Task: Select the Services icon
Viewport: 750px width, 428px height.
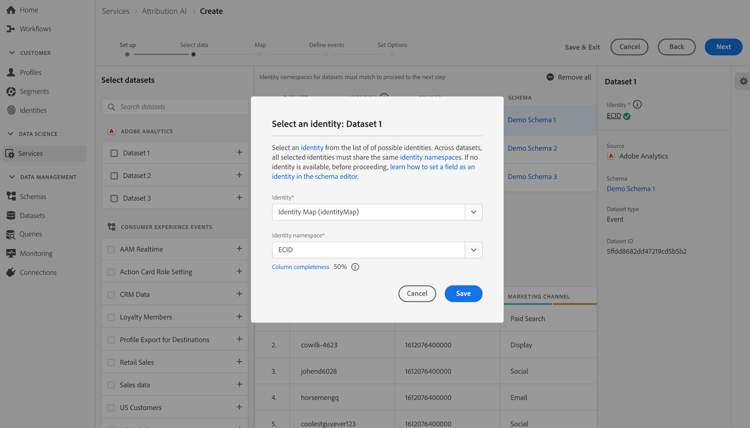Action: click(10, 154)
